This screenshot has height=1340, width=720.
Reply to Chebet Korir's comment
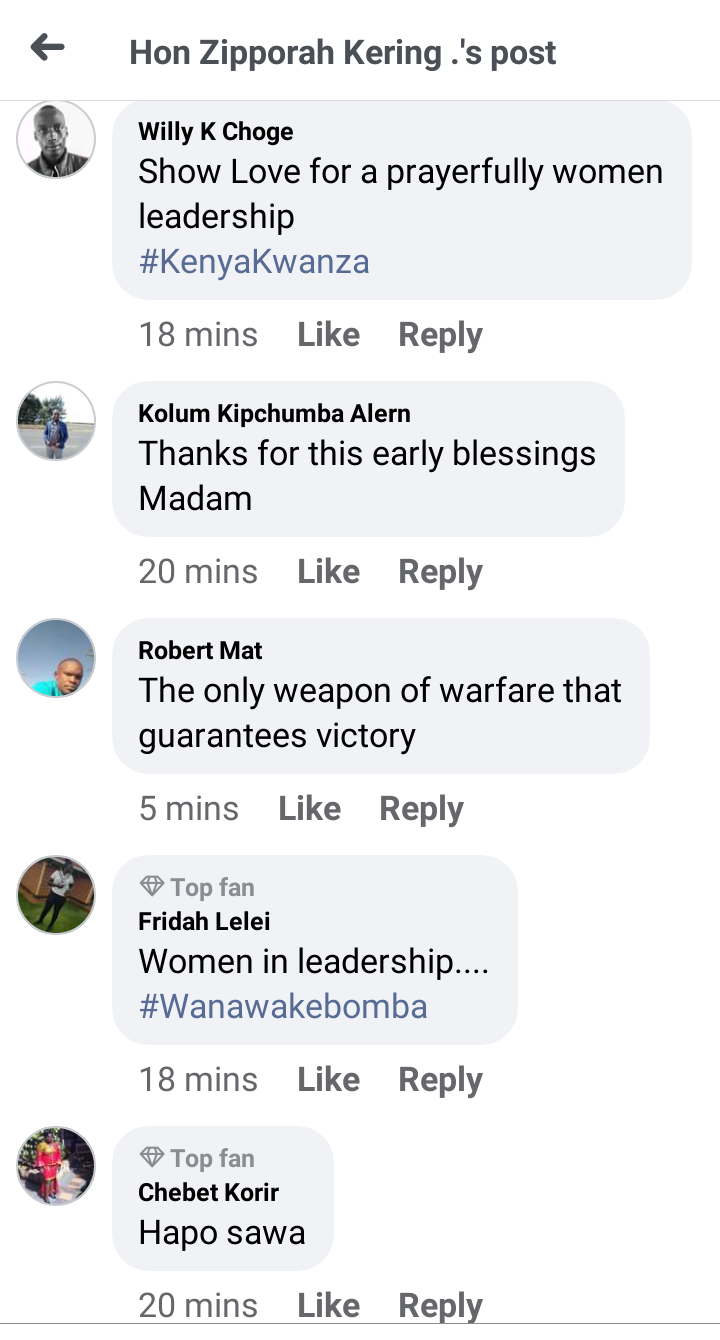440,1305
